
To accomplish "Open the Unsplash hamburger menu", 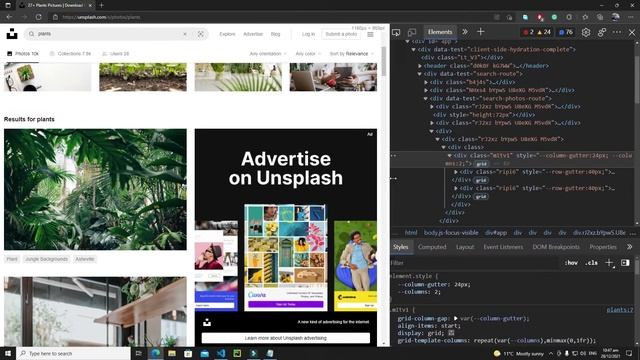I will 370,34.
